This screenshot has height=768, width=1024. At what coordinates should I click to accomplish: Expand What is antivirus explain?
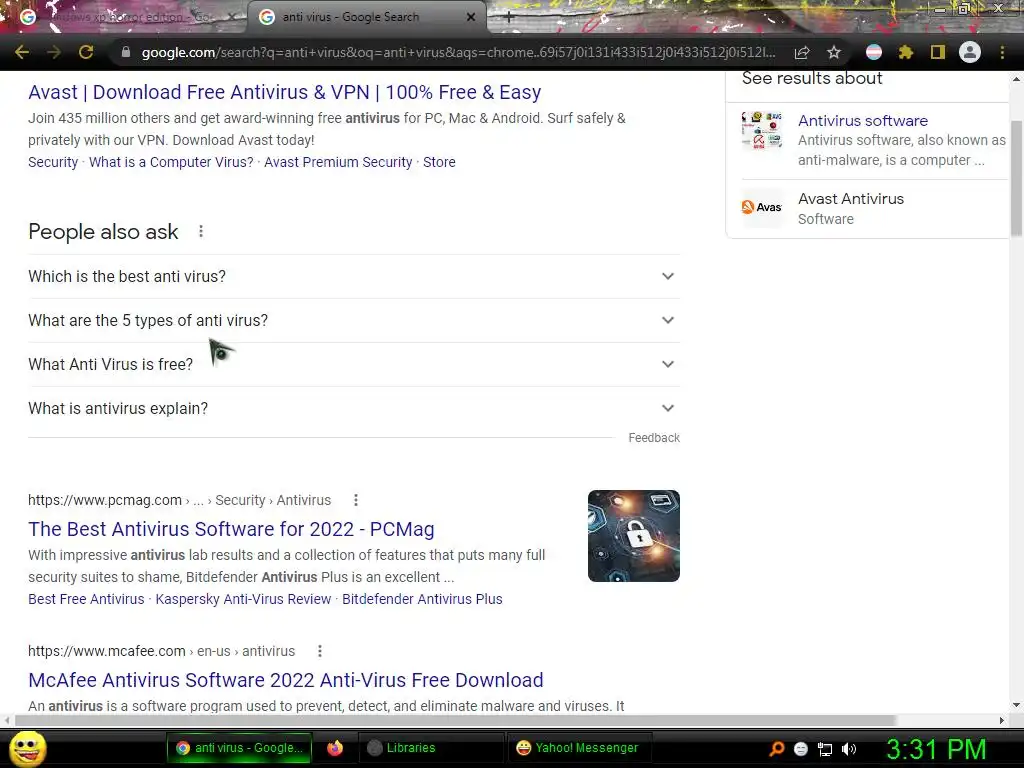[354, 408]
